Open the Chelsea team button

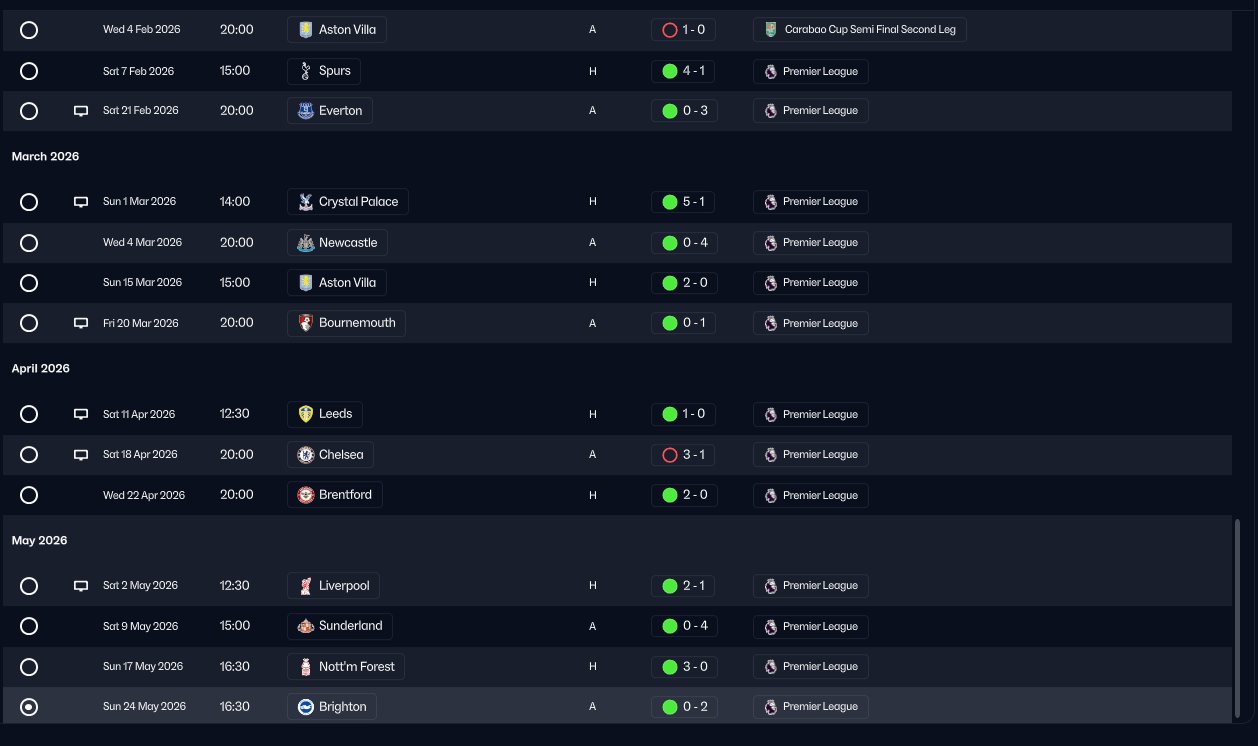click(x=330, y=455)
